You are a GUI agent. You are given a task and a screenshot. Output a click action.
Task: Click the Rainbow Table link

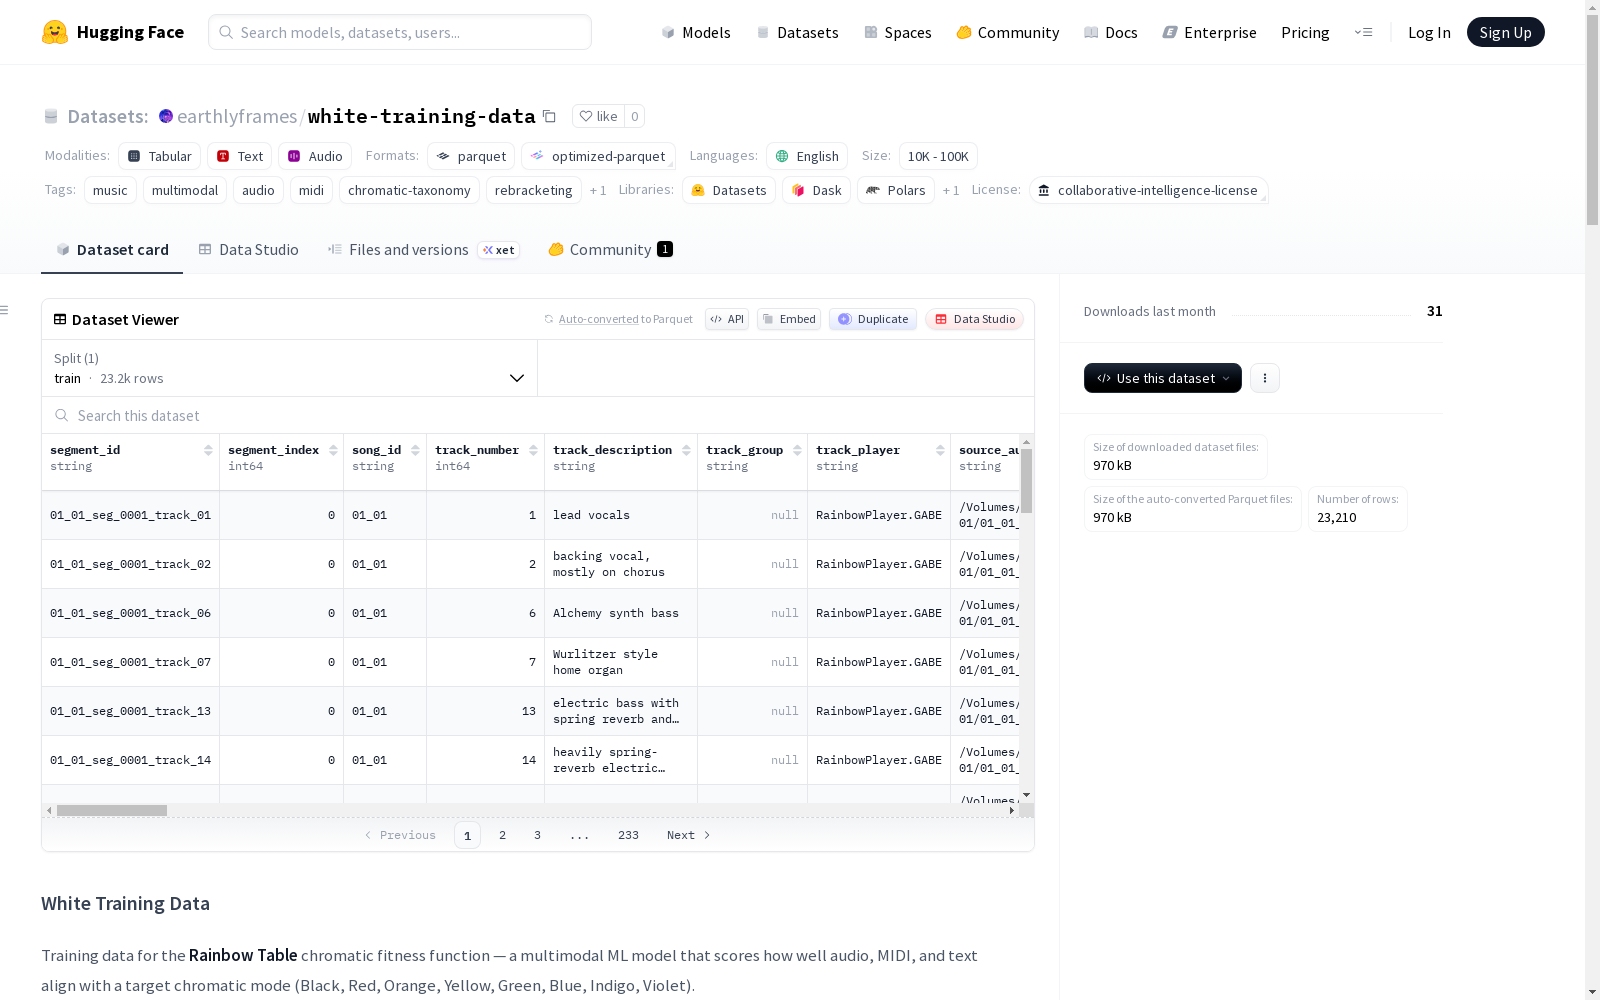(x=243, y=955)
